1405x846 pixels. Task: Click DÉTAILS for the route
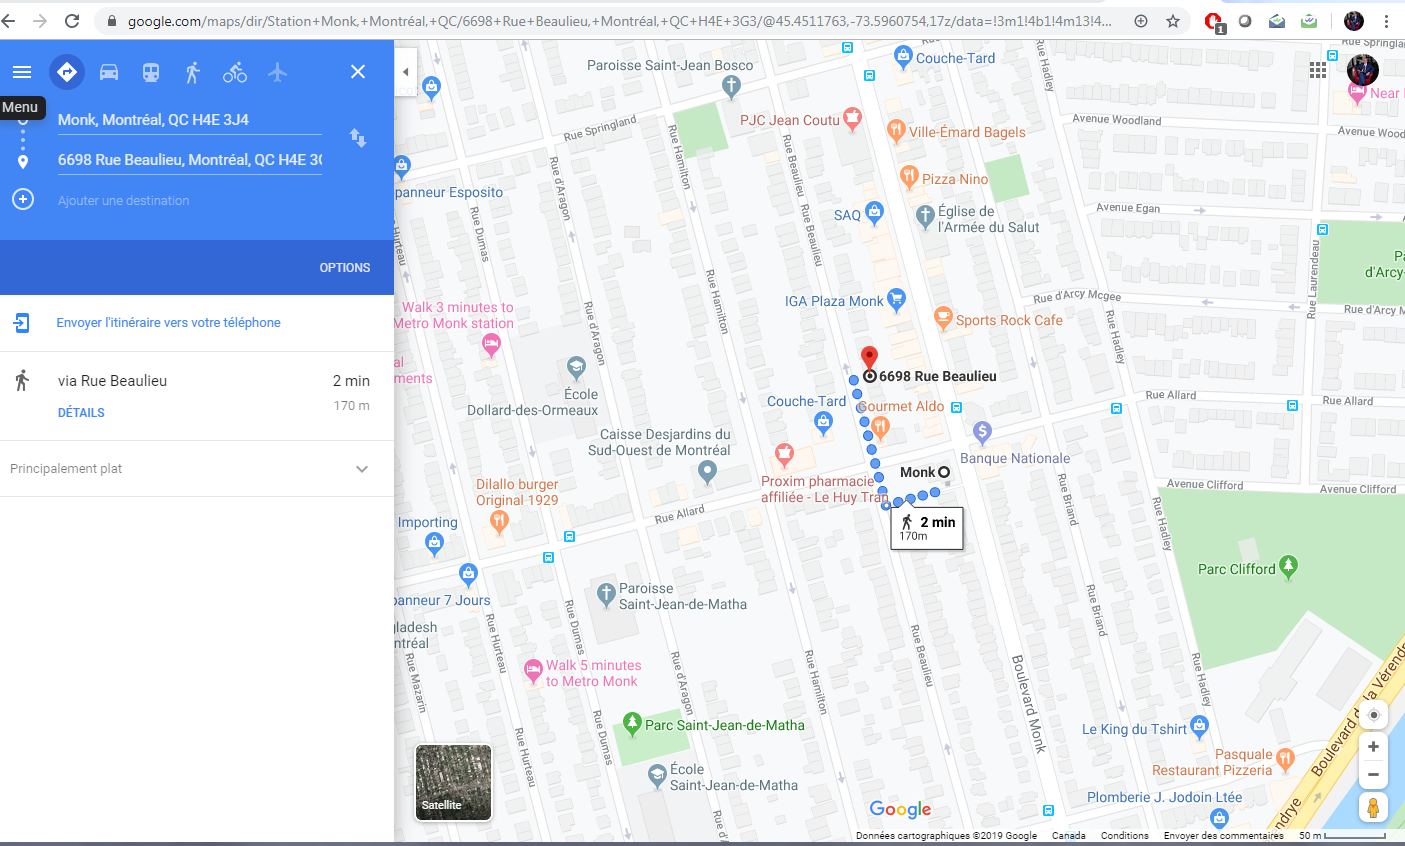pos(81,413)
